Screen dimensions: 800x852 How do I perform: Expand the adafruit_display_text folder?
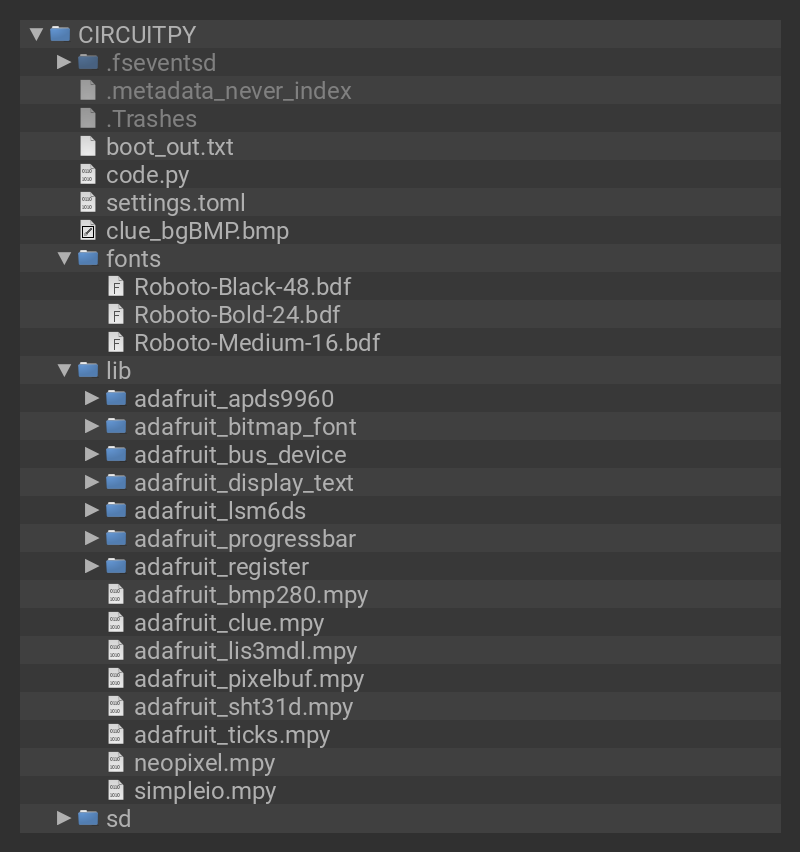point(92,483)
